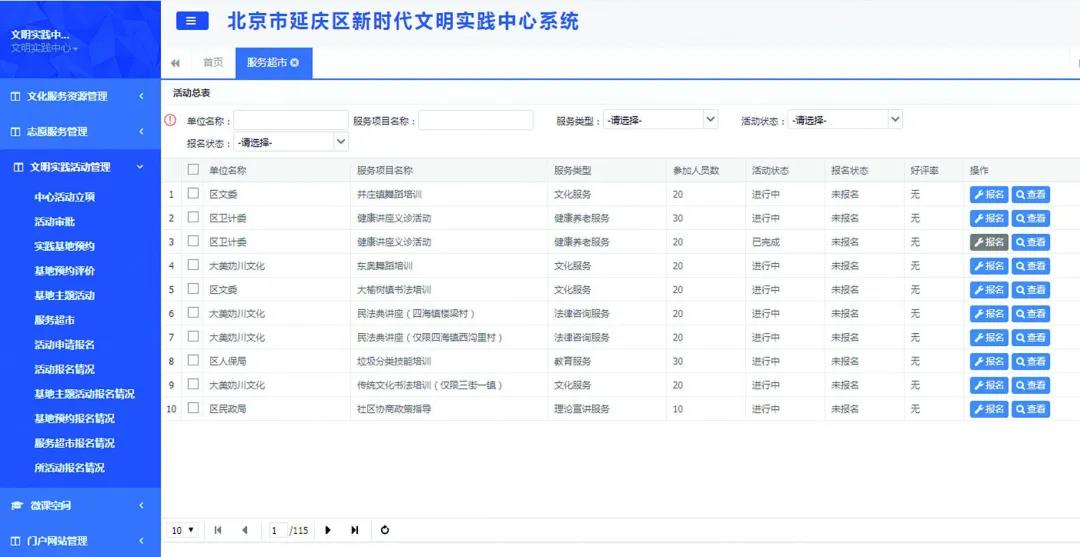Click 报名 button for 井庄镇舞蹈培训
The image size is (1080, 557).
pos(988,194)
